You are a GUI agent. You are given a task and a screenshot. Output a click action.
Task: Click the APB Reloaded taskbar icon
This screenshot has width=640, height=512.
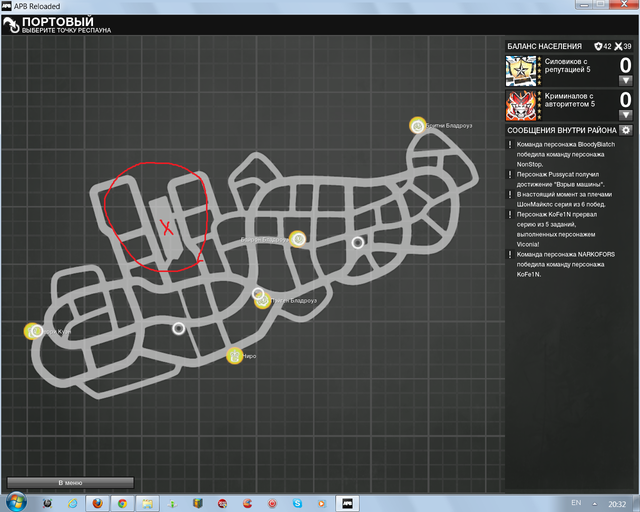[x=347, y=503]
